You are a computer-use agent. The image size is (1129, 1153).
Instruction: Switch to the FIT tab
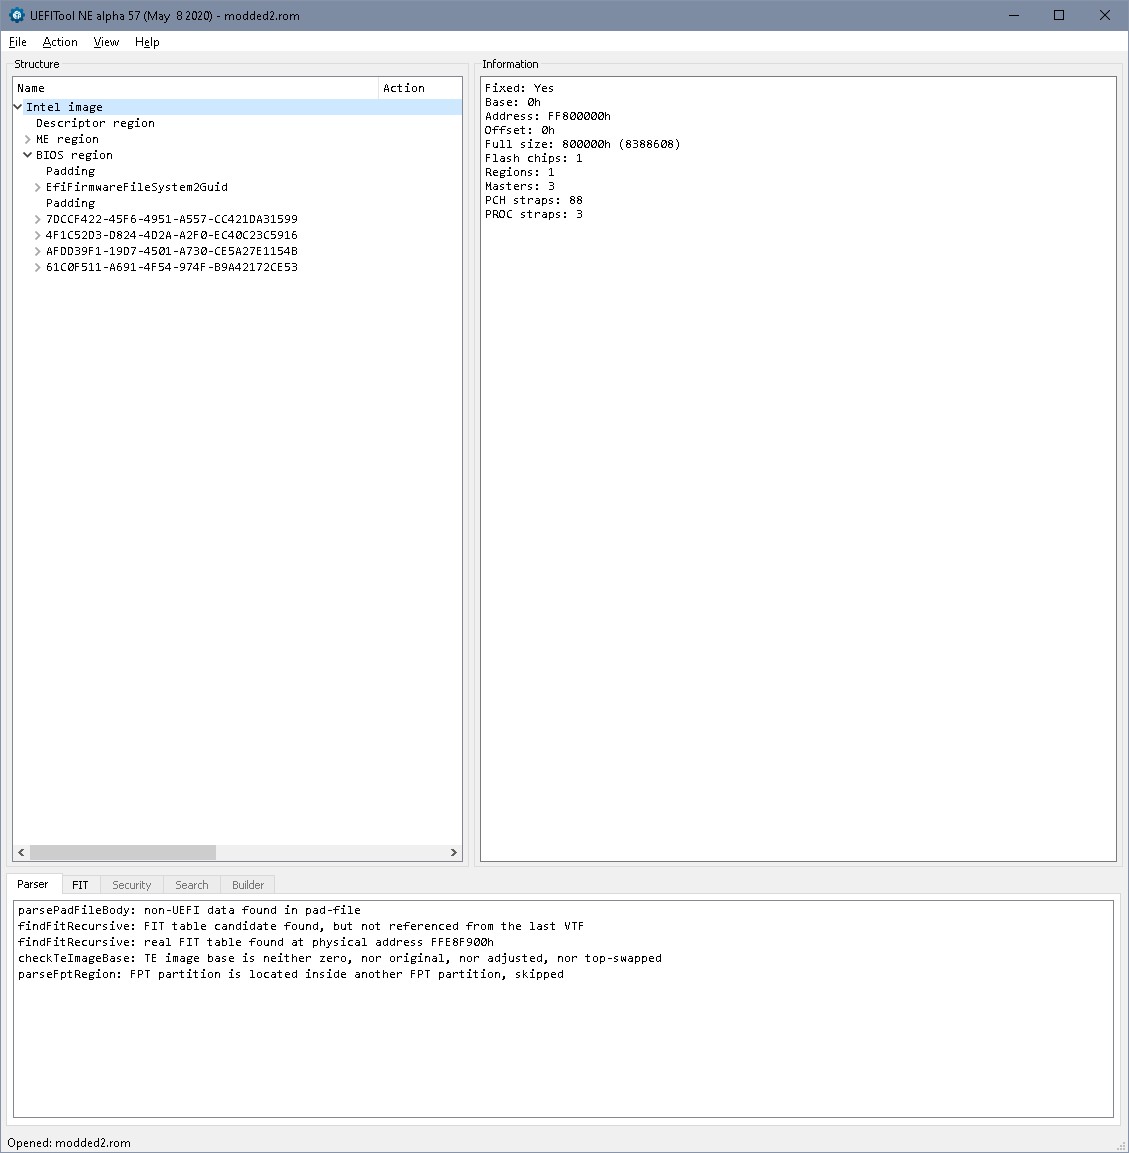pyautogui.click(x=80, y=885)
